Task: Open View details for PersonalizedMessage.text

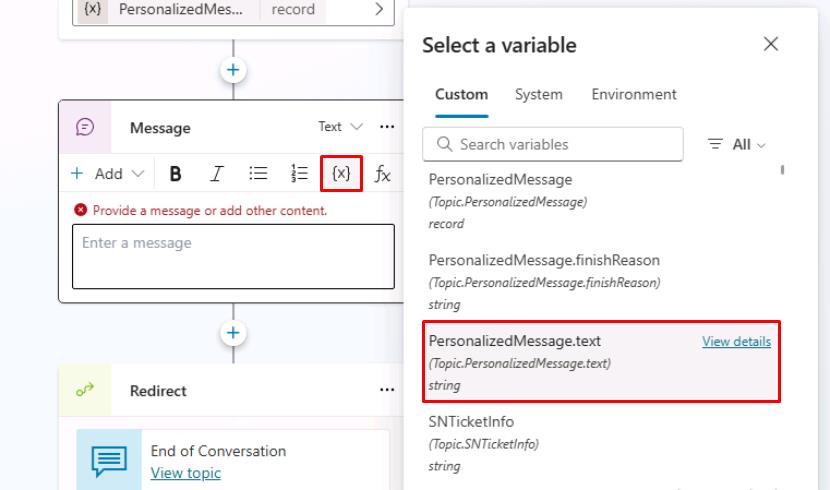Action: click(x=736, y=342)
